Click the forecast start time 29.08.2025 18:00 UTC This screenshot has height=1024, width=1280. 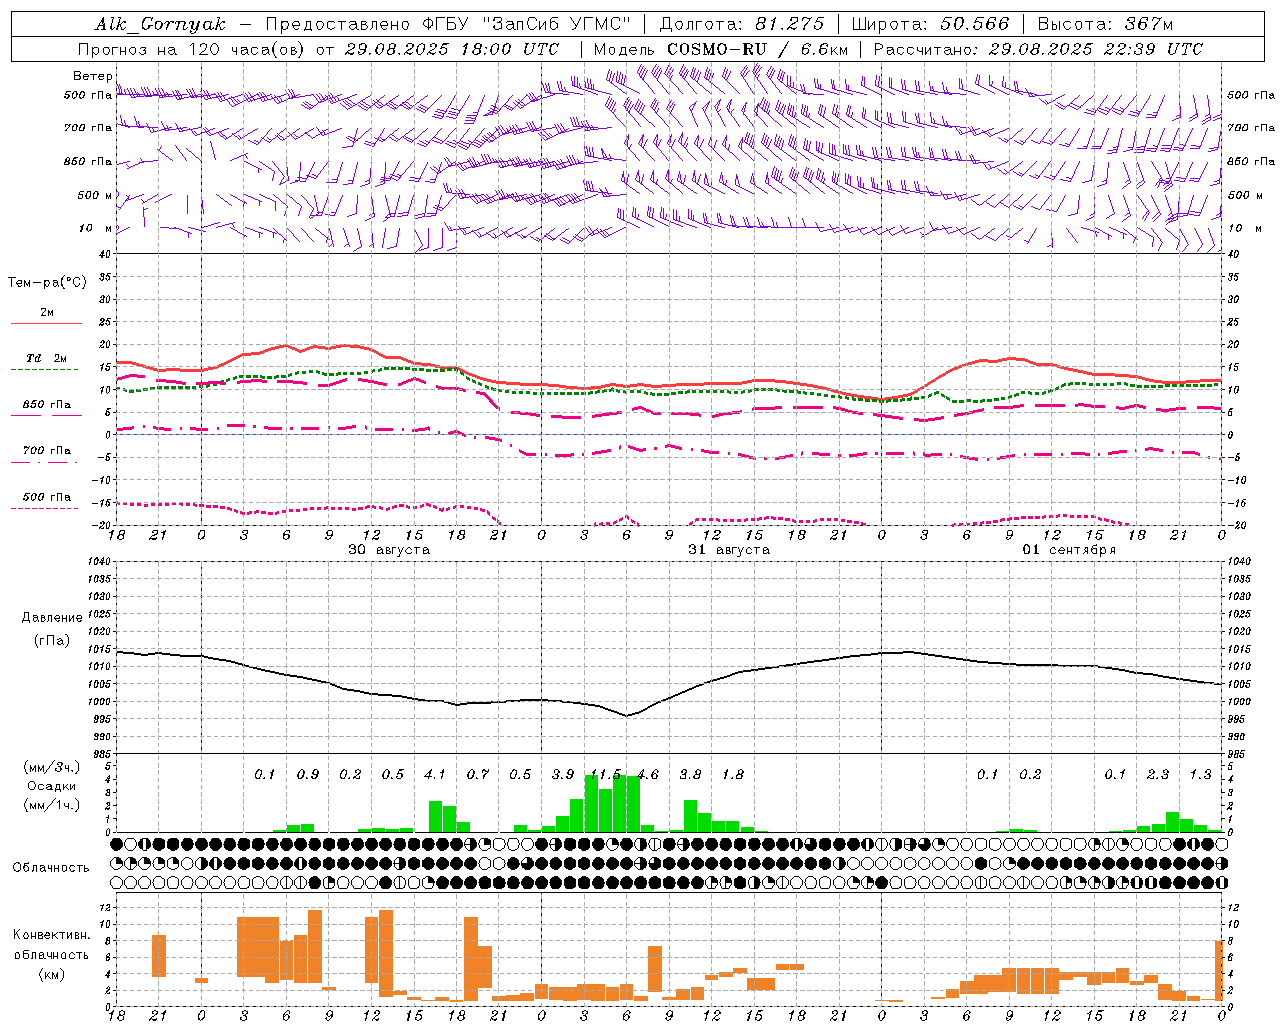click(x=452, y=49)
